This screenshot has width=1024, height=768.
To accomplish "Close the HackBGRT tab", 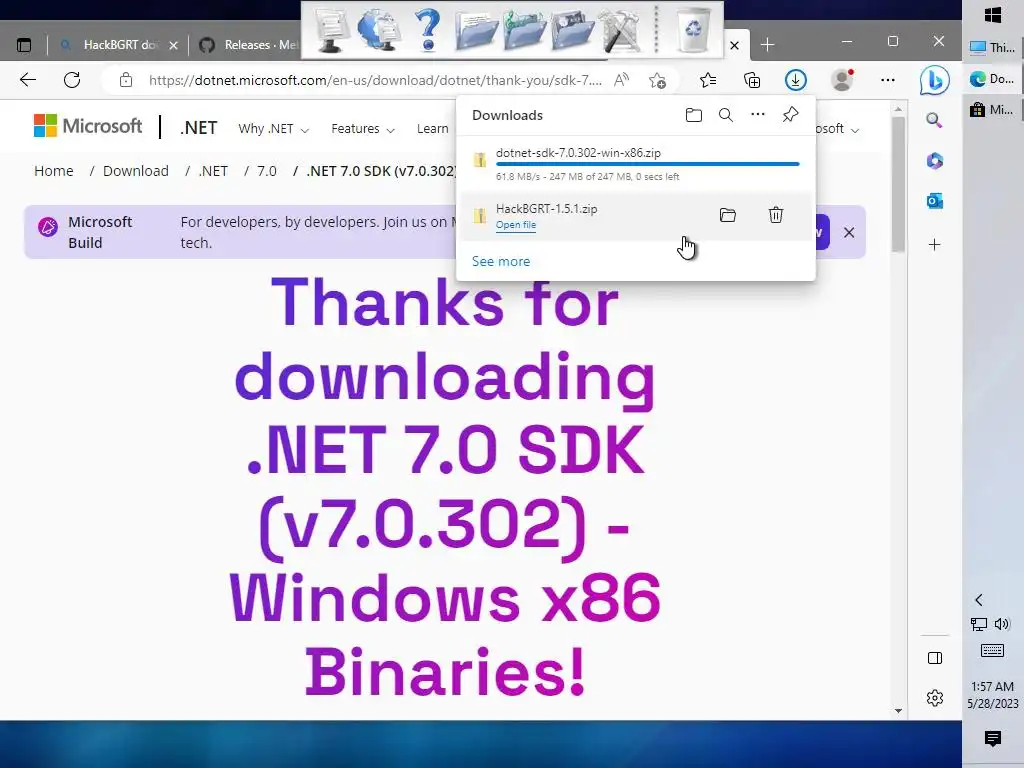I will pos(173,45).
